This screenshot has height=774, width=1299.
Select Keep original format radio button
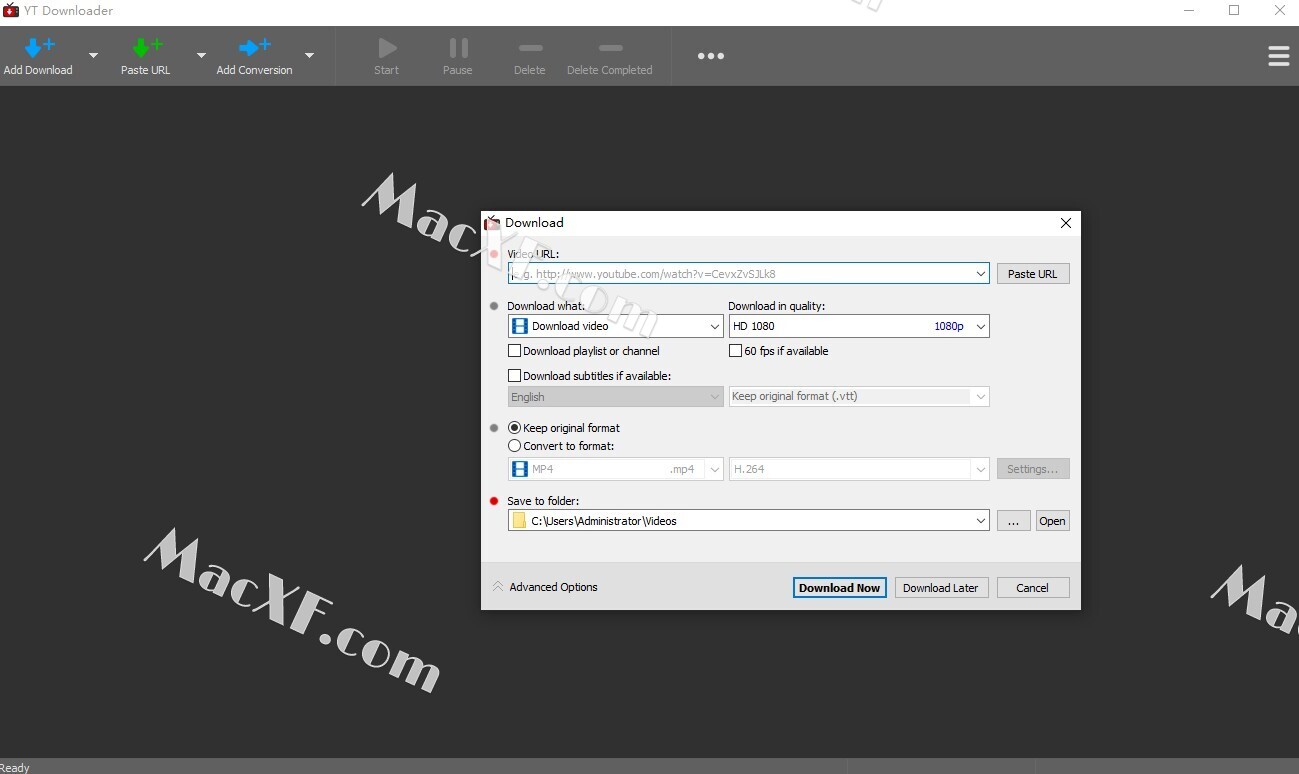(515, 428)
